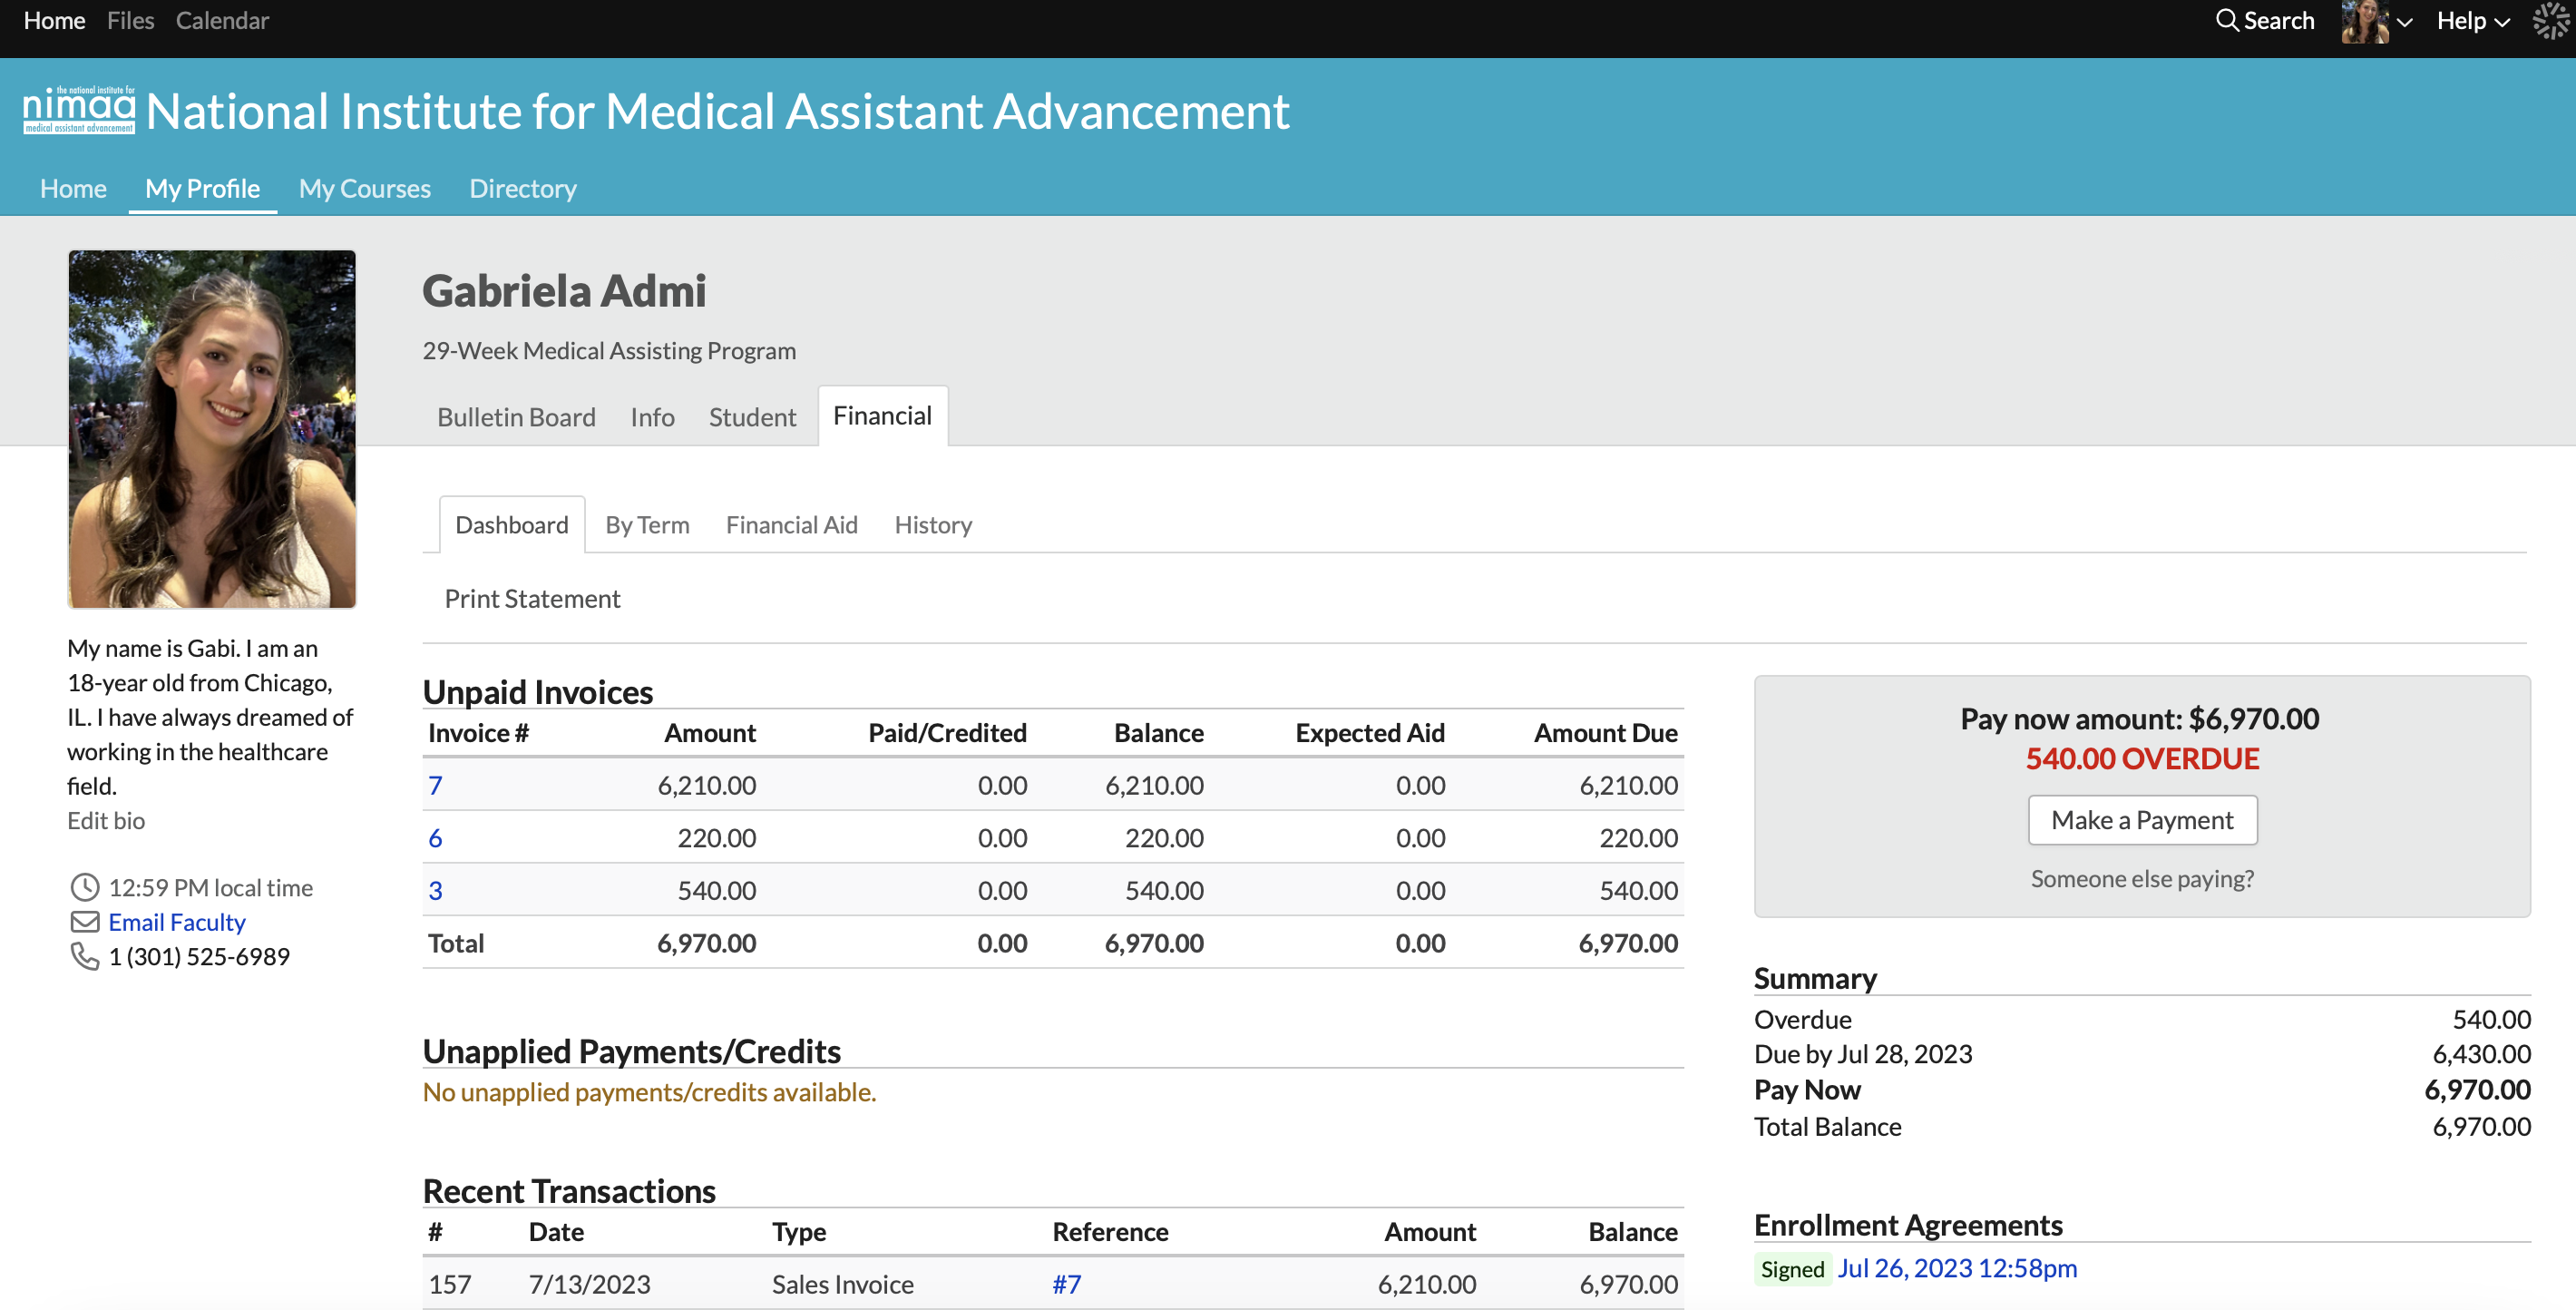Click Someone else paying? link

coord(2141,878)
